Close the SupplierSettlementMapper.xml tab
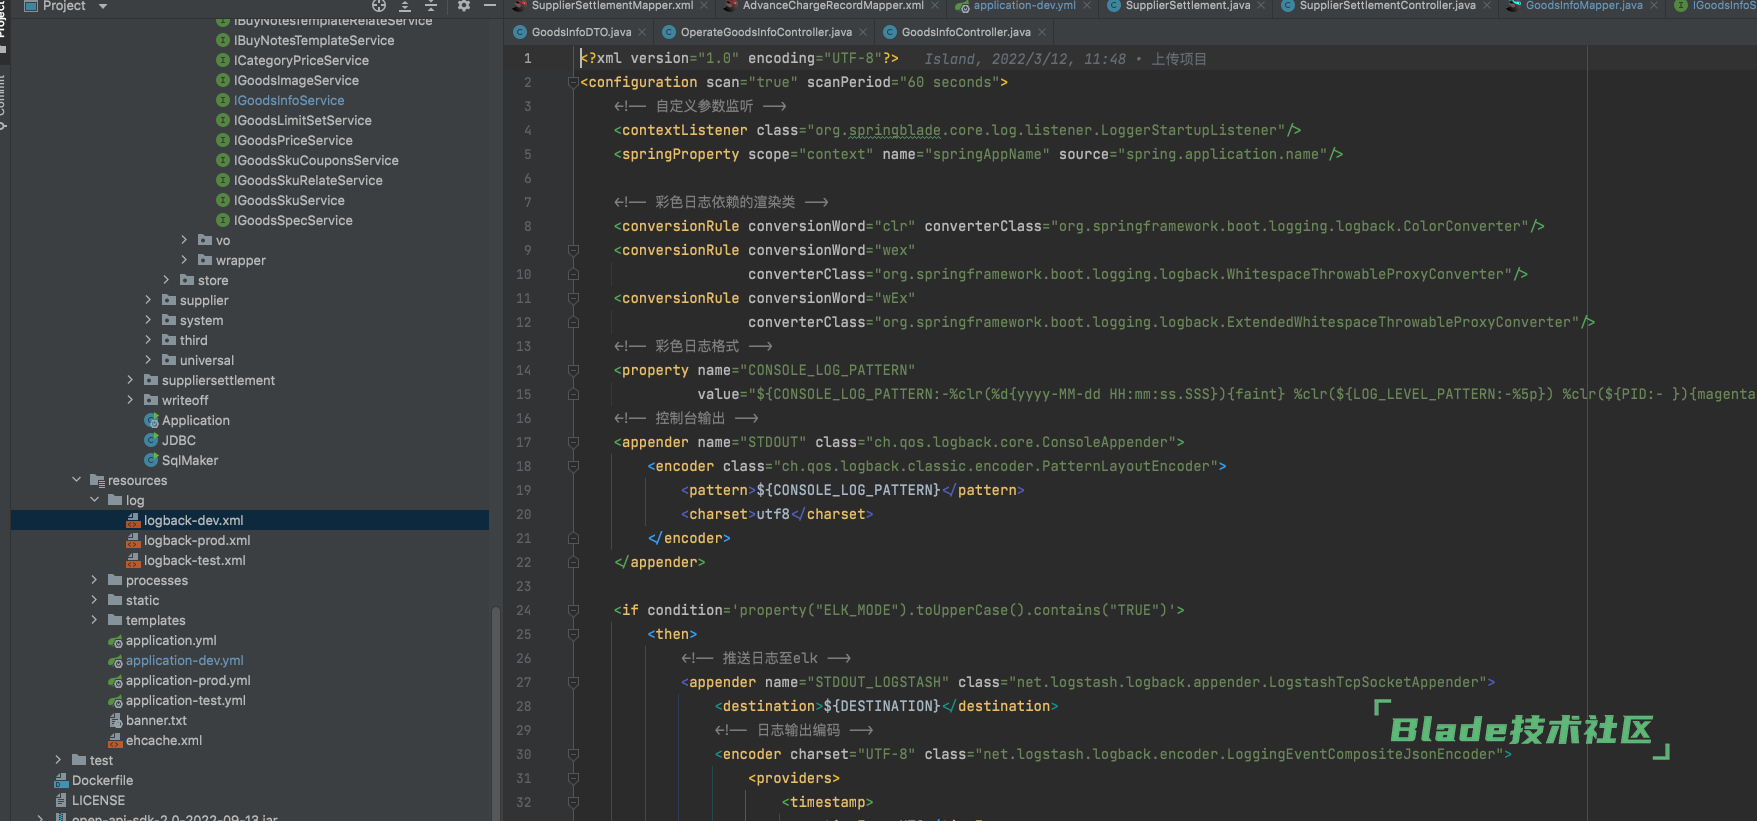 click(704, 6)
